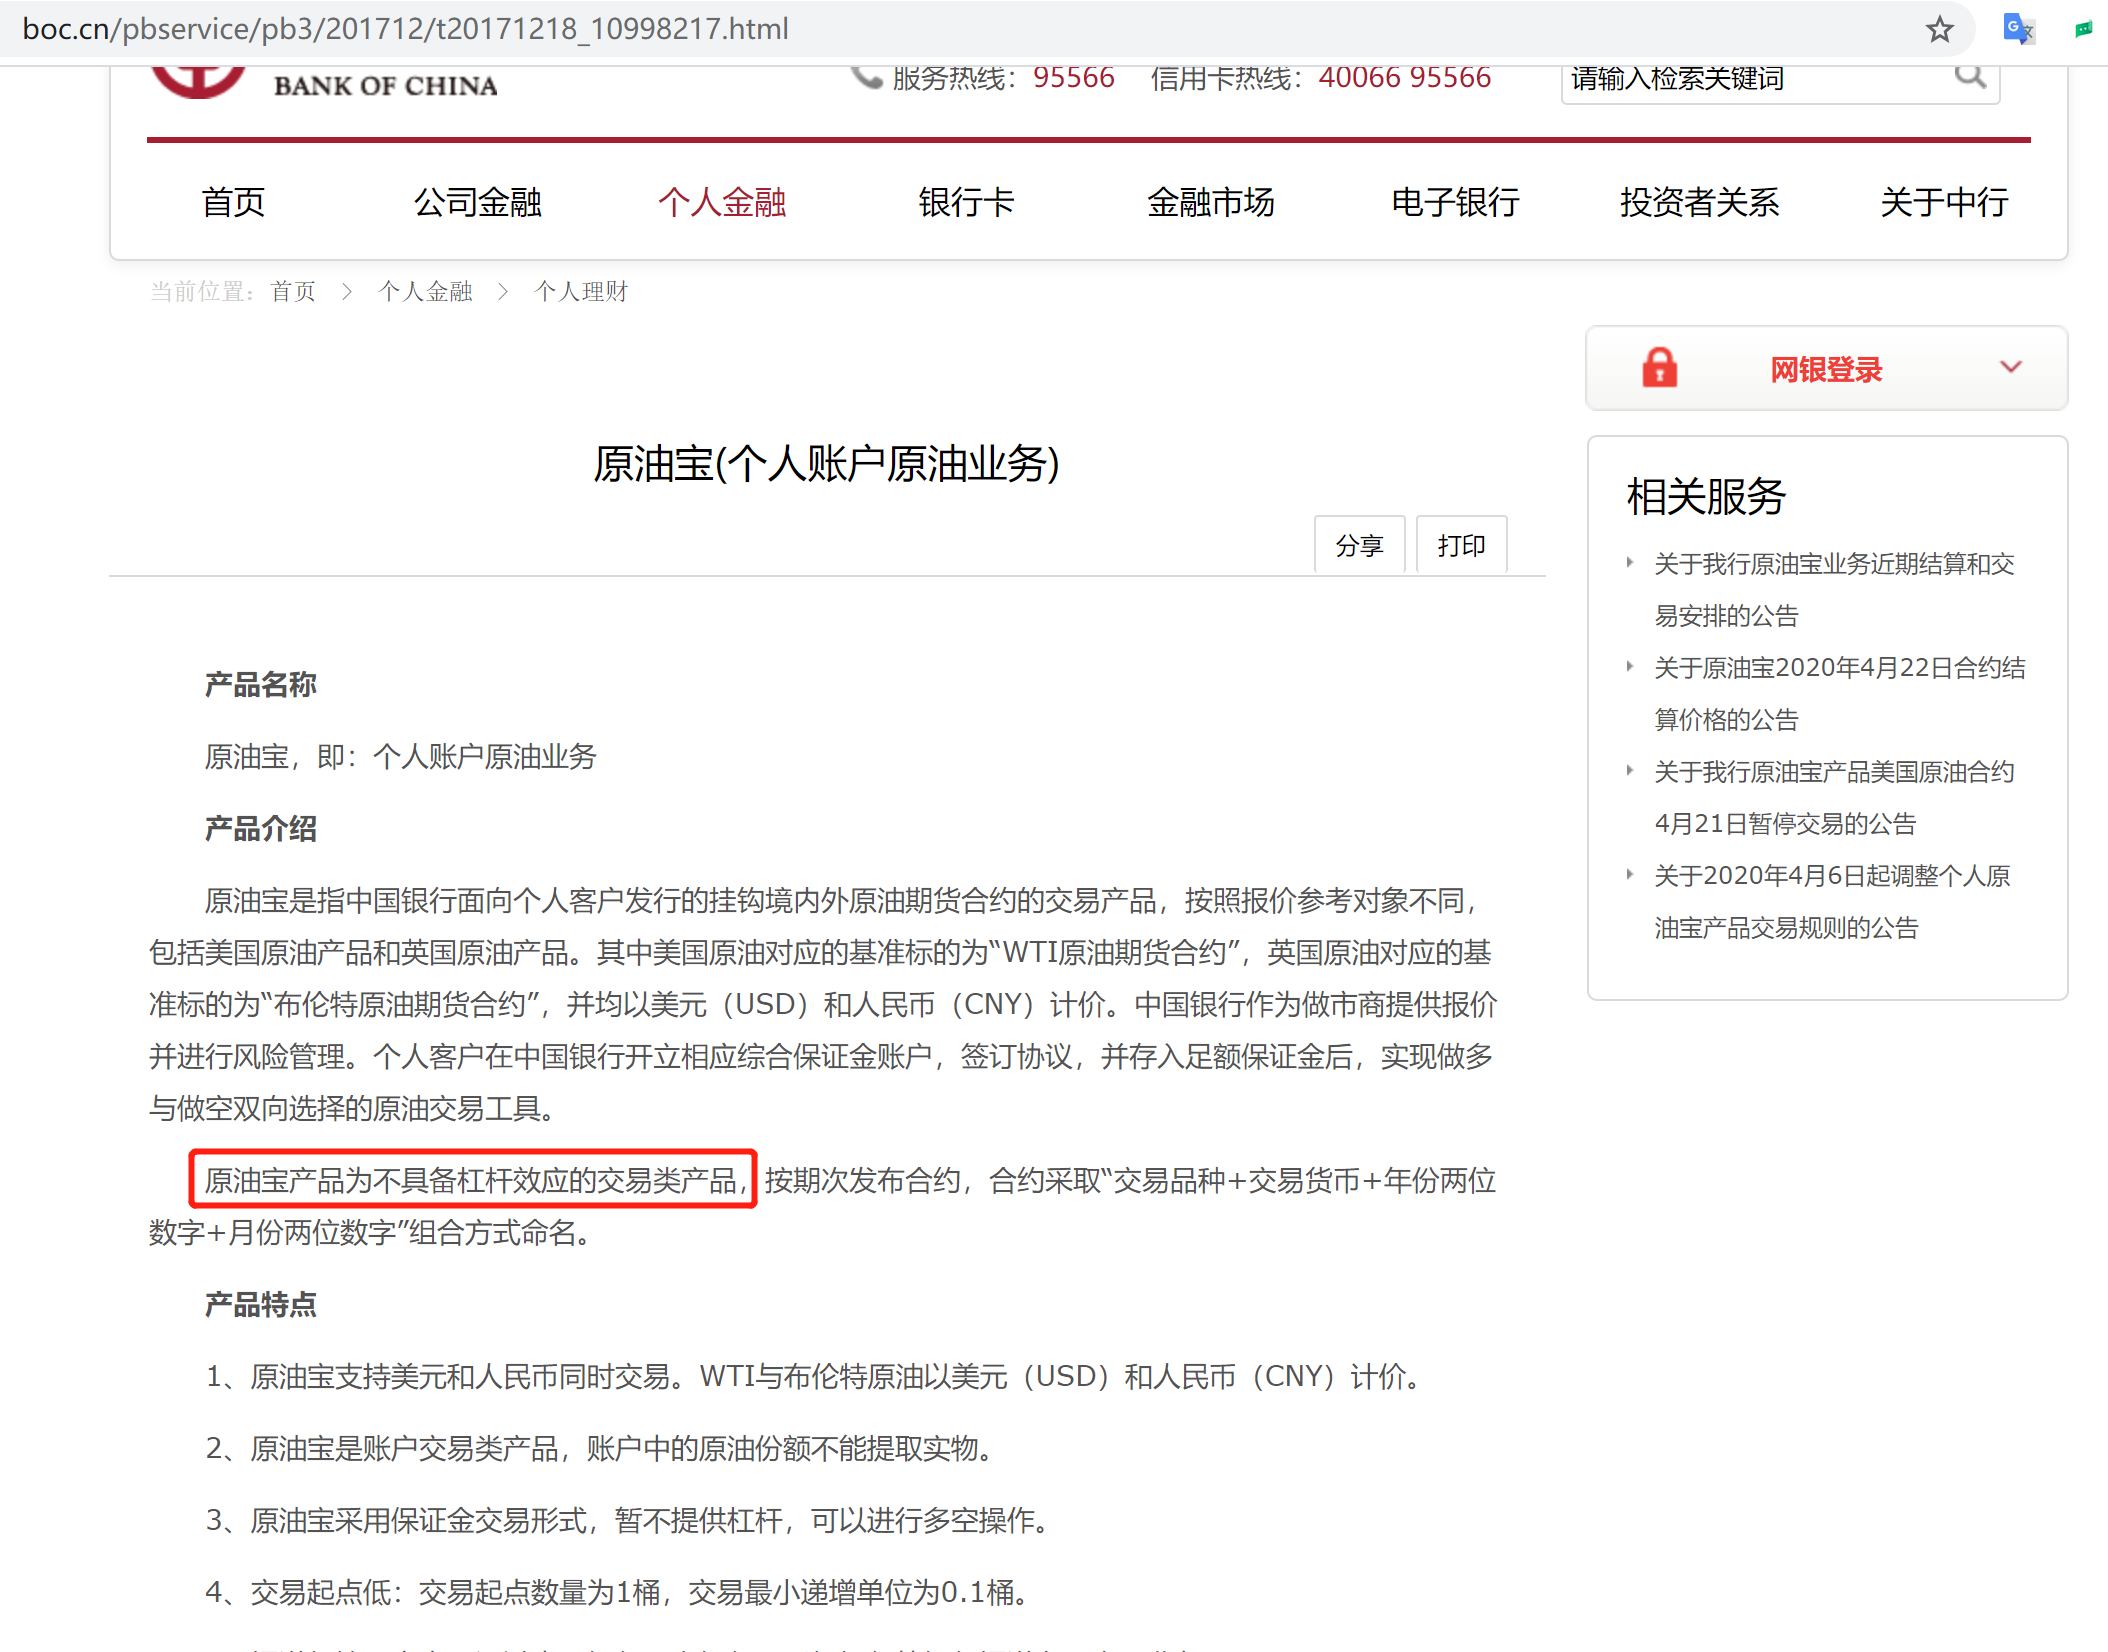Go to 首页 in breadcrumb
2108x1652 pixels.
point(293,291)
